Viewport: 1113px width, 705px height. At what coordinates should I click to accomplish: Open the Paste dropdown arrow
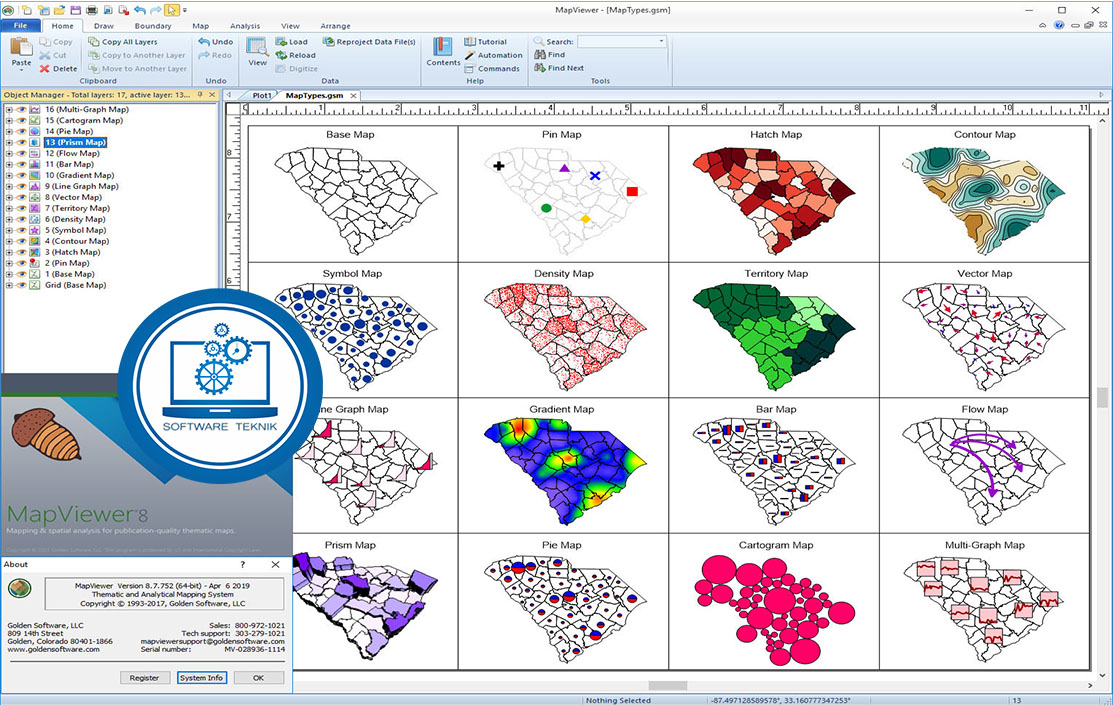pos(21,70)
